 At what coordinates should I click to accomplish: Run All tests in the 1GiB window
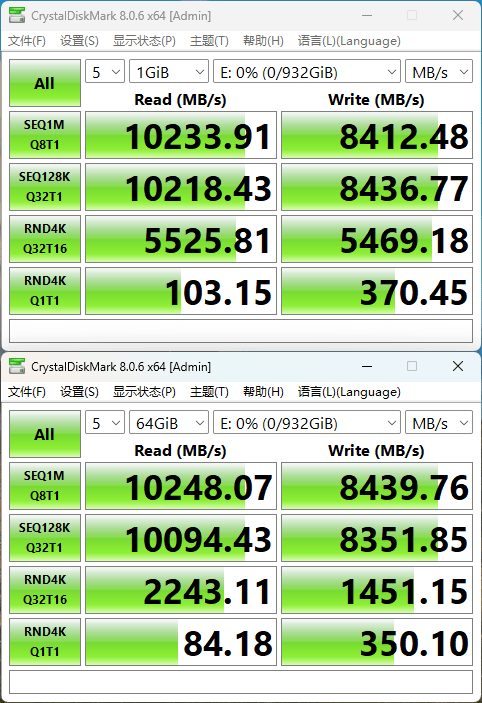tap(45, 83)
